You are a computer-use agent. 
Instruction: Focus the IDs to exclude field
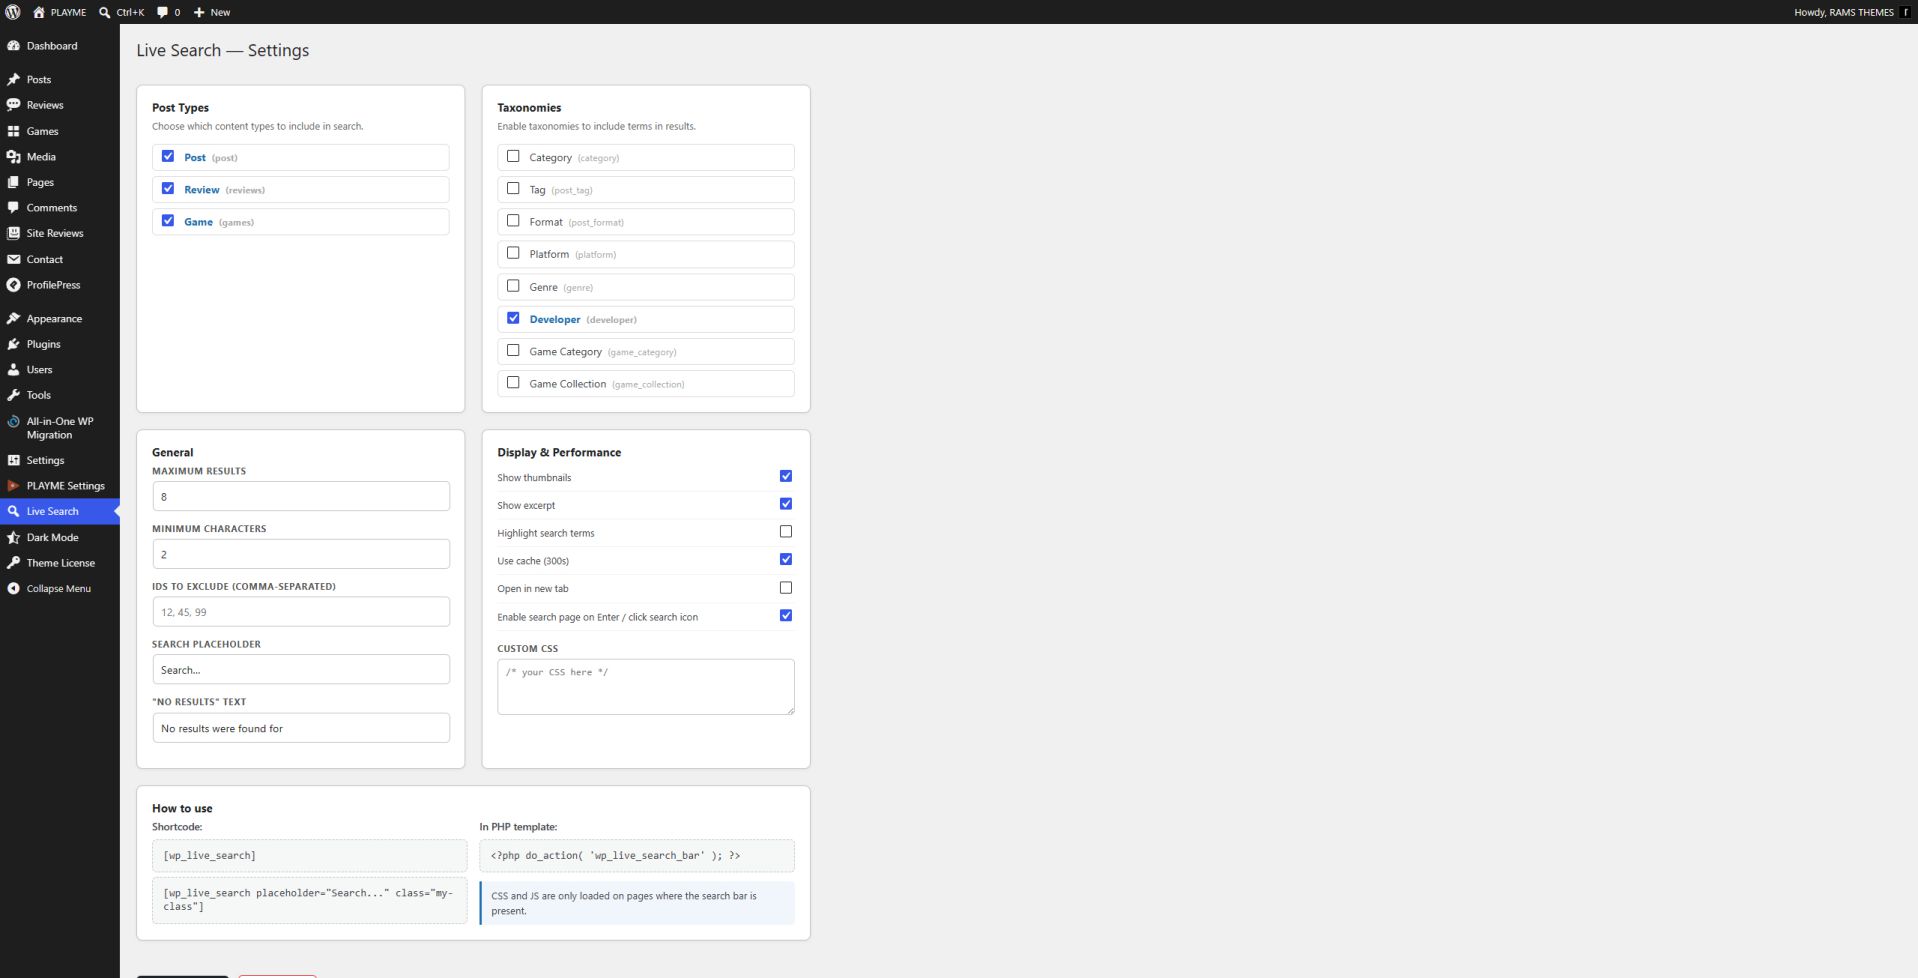point(301,612)
